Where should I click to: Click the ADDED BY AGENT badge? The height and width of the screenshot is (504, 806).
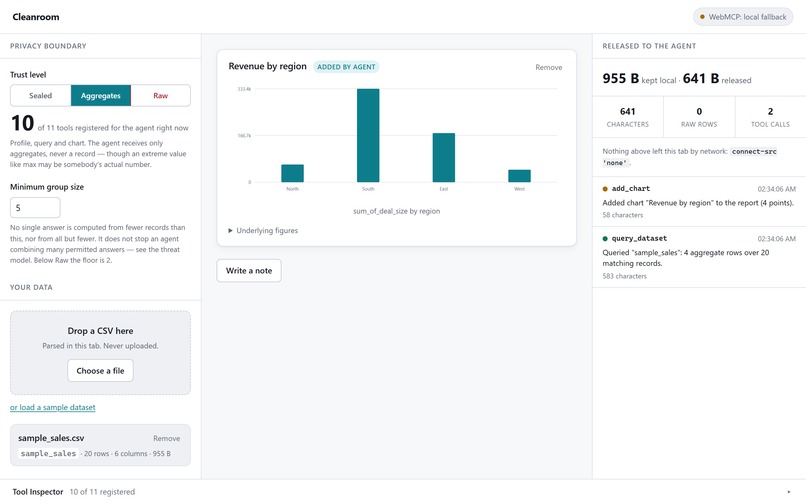coord(346,67)
